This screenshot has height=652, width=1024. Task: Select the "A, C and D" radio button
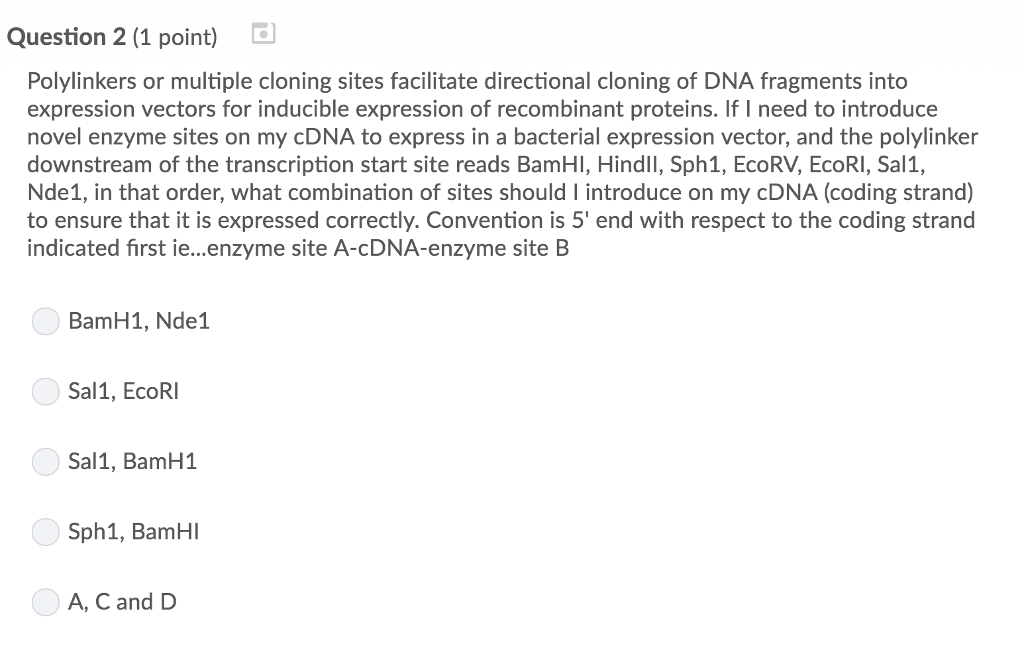(x=46, y=601)
